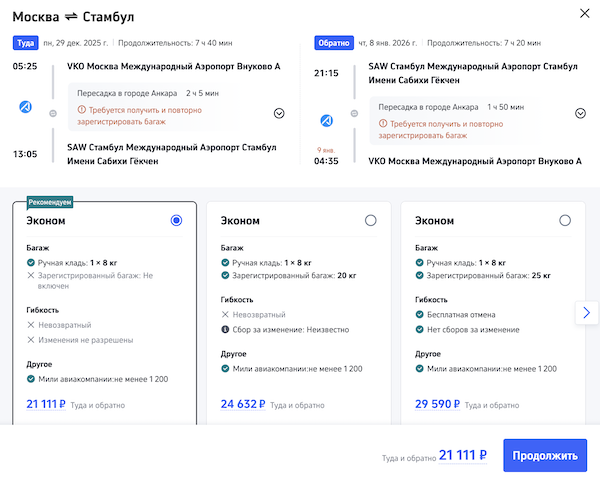
Task: Select the 21 111 ₽ Economy fare radio
Action: pyautogui.click(x=177, y=220)
